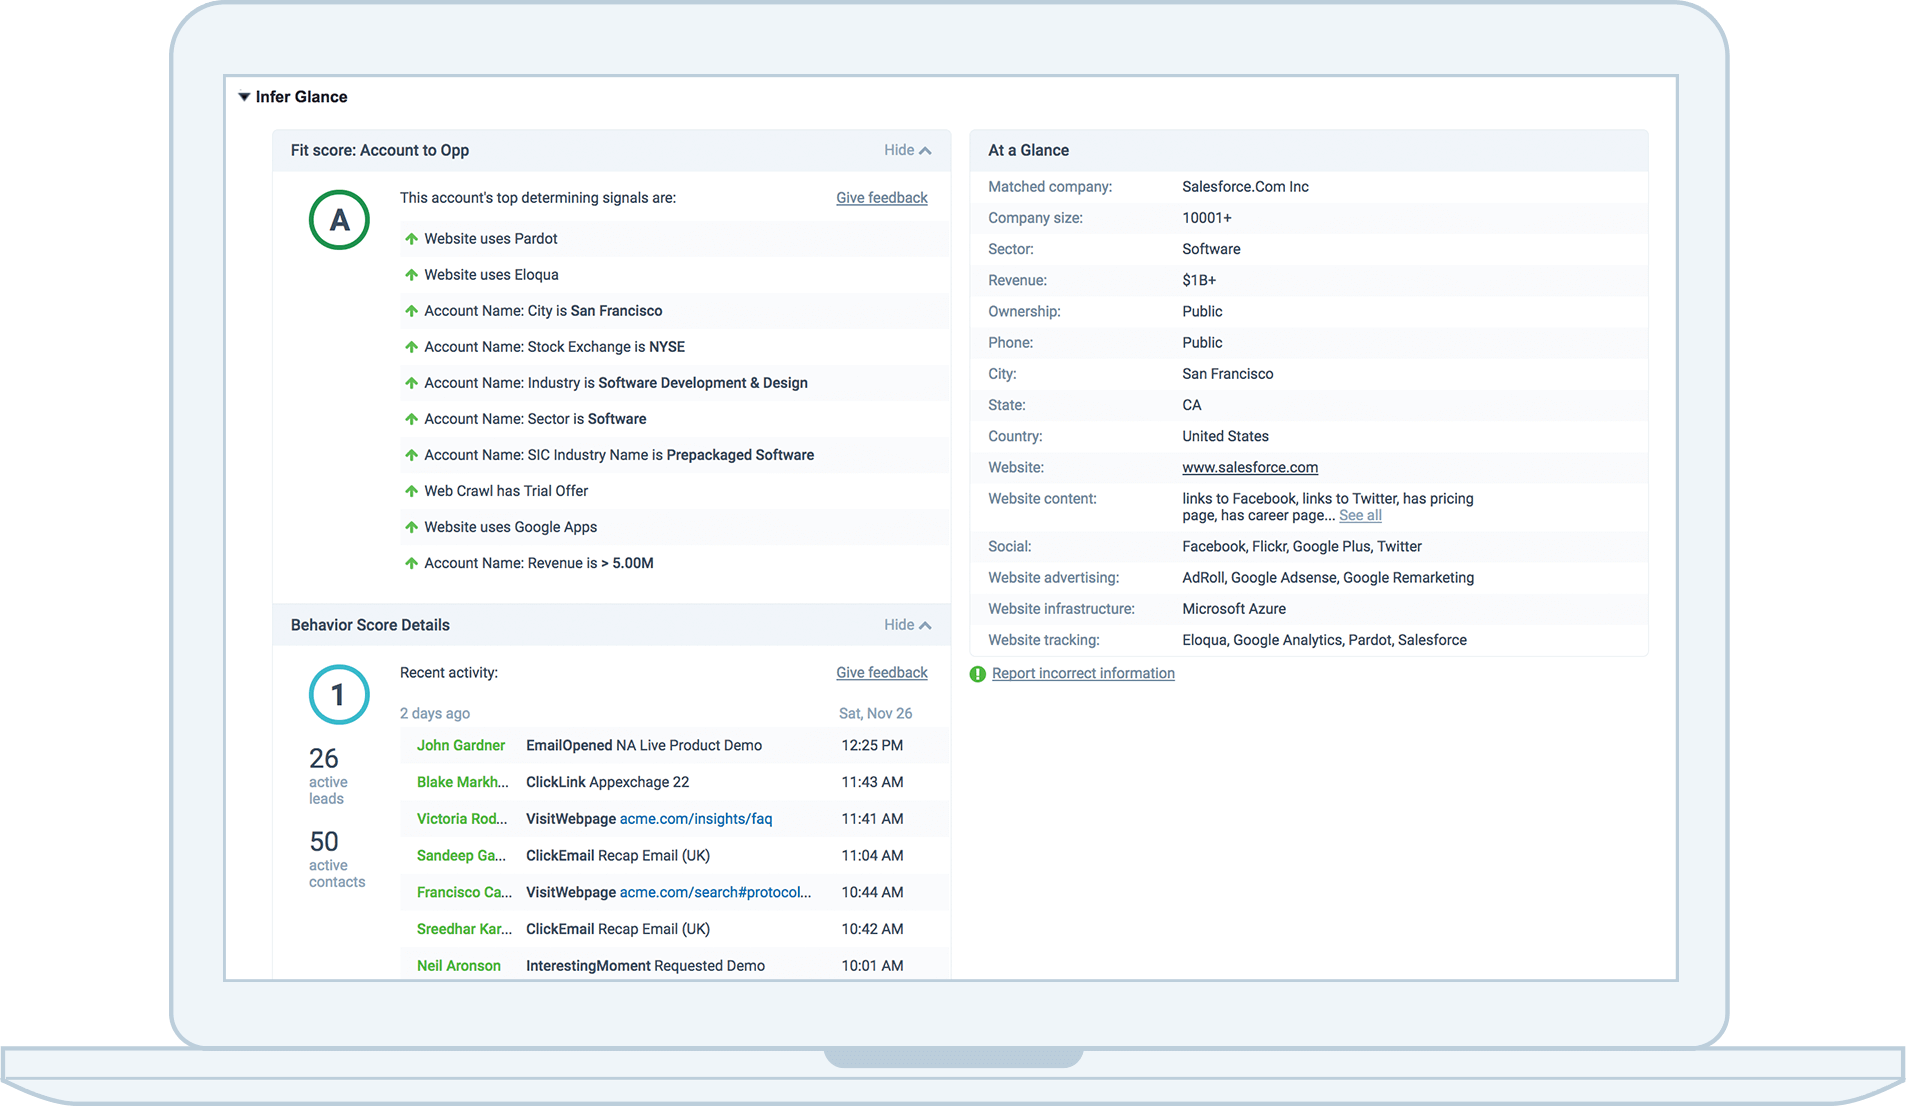
Task: Select matched company Salesforce.Com Inc
Action: (1245, 187)
